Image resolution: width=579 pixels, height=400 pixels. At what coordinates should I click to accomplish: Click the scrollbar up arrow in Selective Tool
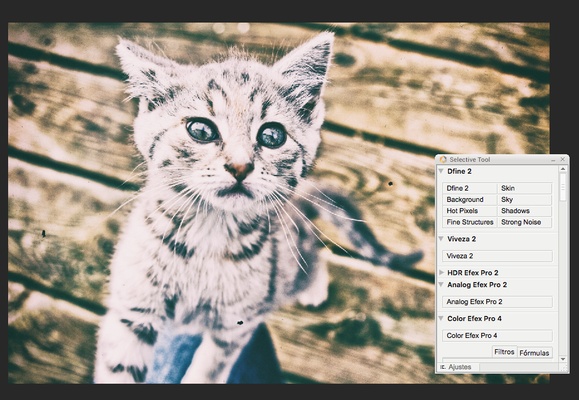point(563,169)
